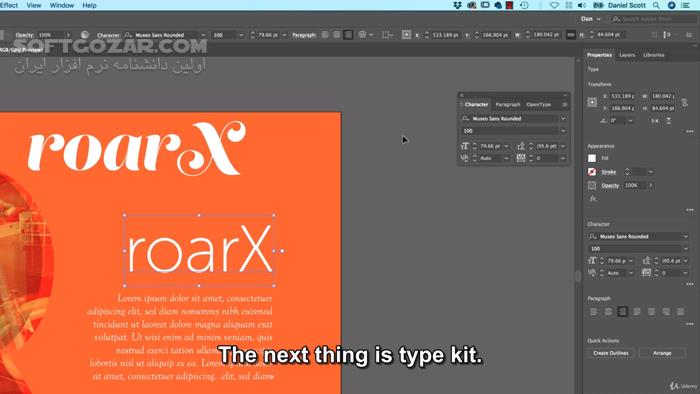Open Character link in control bar
700x394 pixels.
click(x=108, y=35)
